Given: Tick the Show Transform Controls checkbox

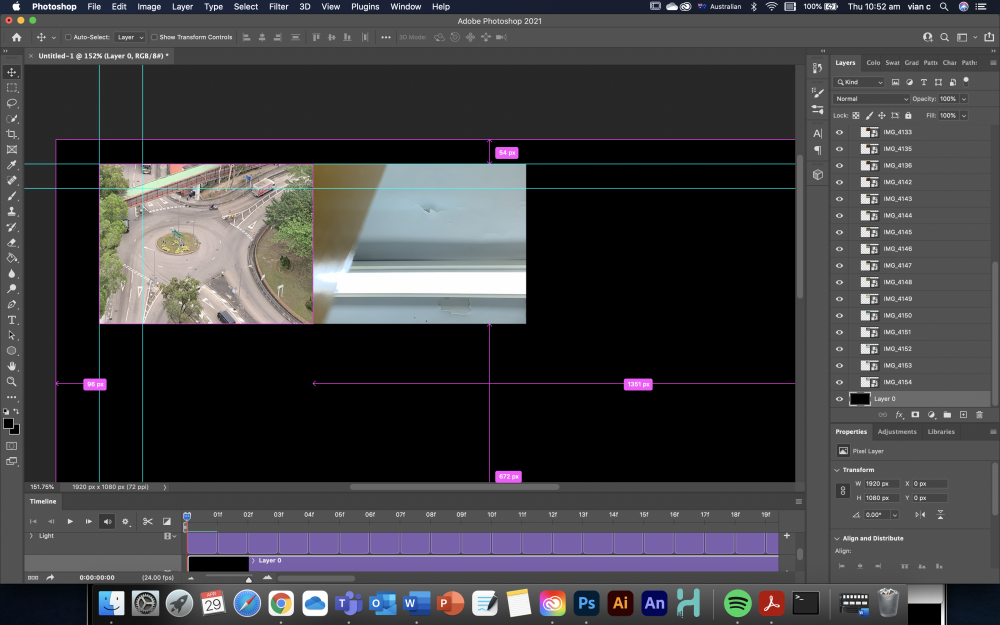Looking at the screenshot, I should 153,37.
